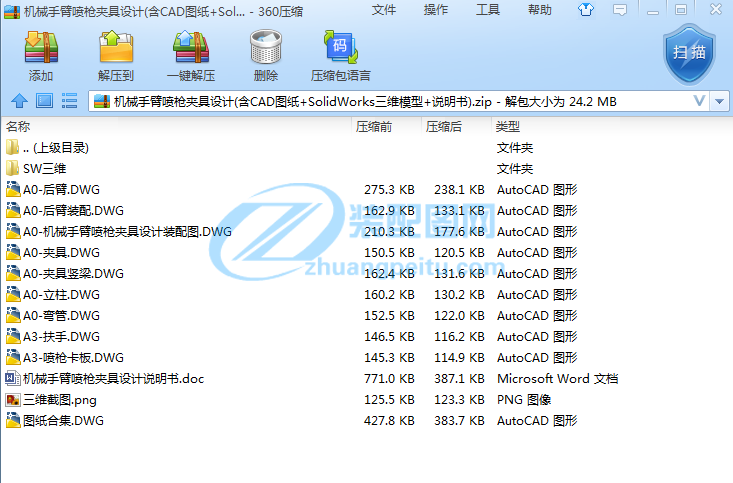The image size is (733, 483).
Task: Select the .. (上级目录) entry
Action: 56,147
